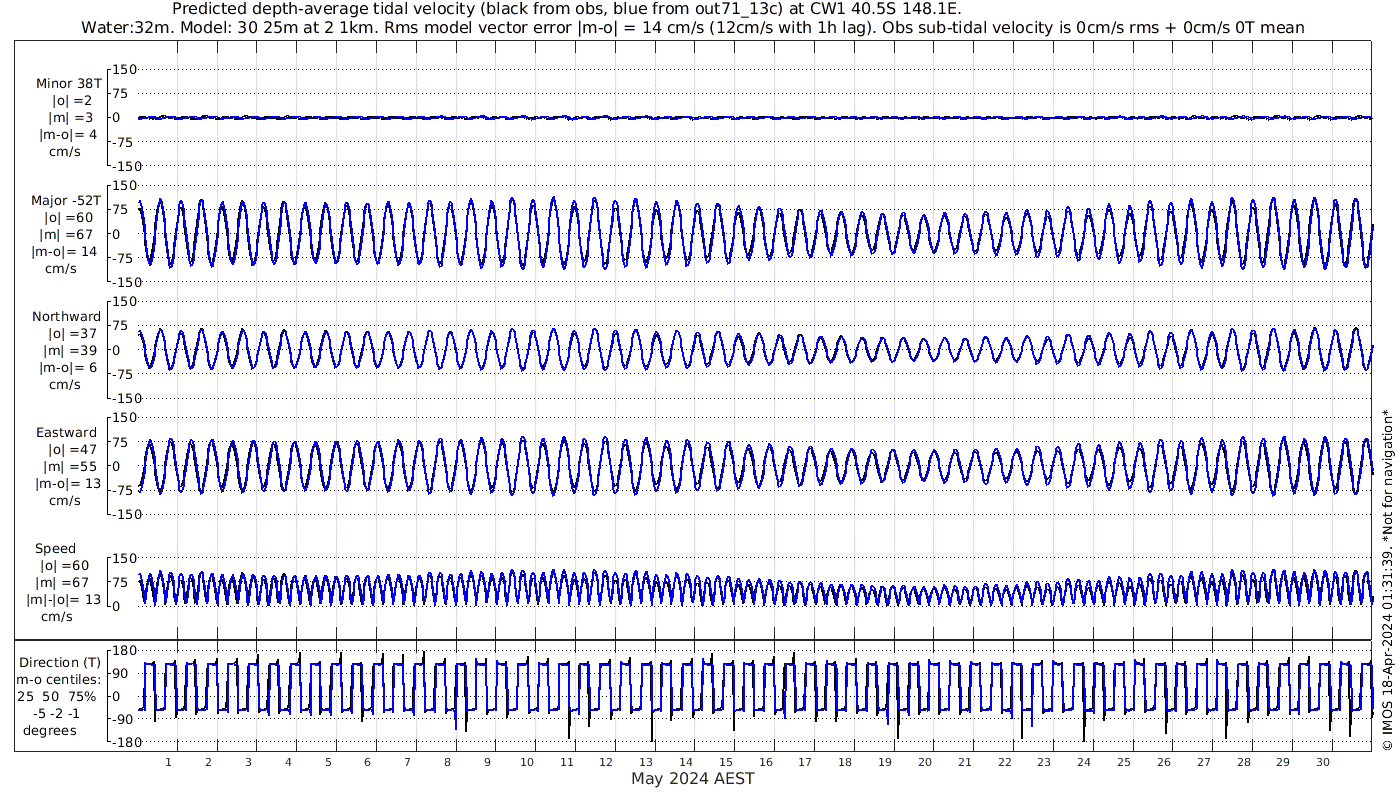Click the '|m| =67' value in Major panel

68,235
